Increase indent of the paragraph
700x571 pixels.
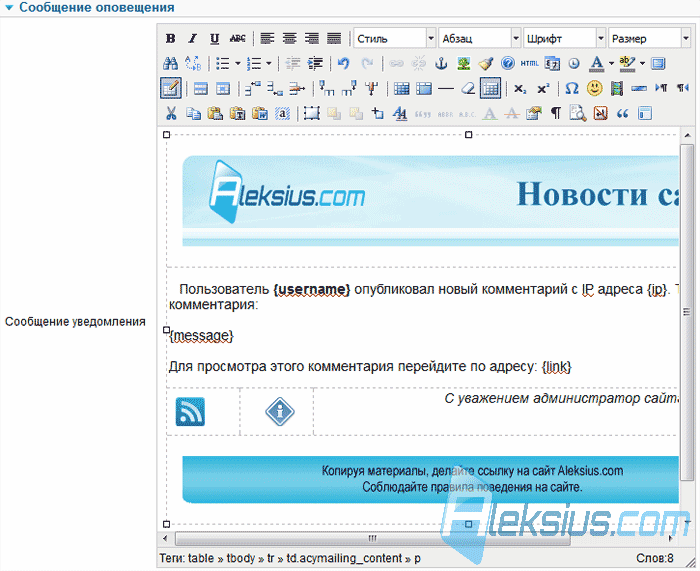(315, 63)
